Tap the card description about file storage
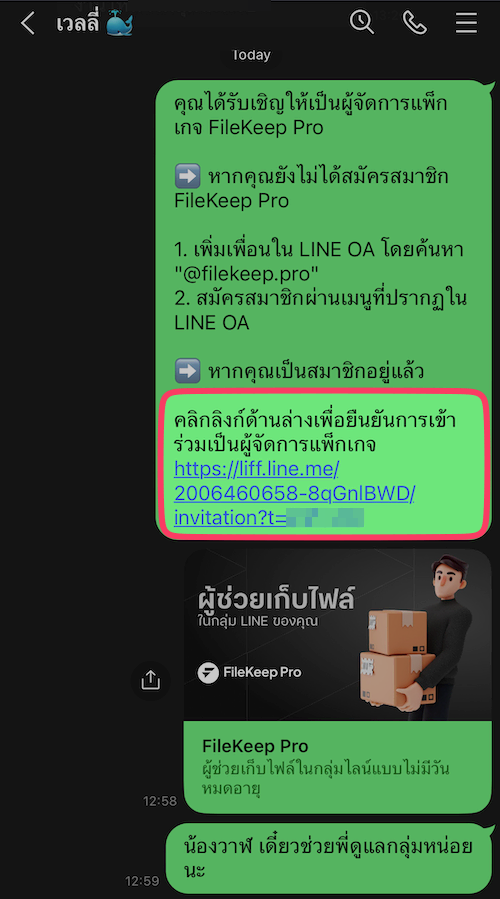The height and width of the screenshot is (899, 500). point(325,778)
